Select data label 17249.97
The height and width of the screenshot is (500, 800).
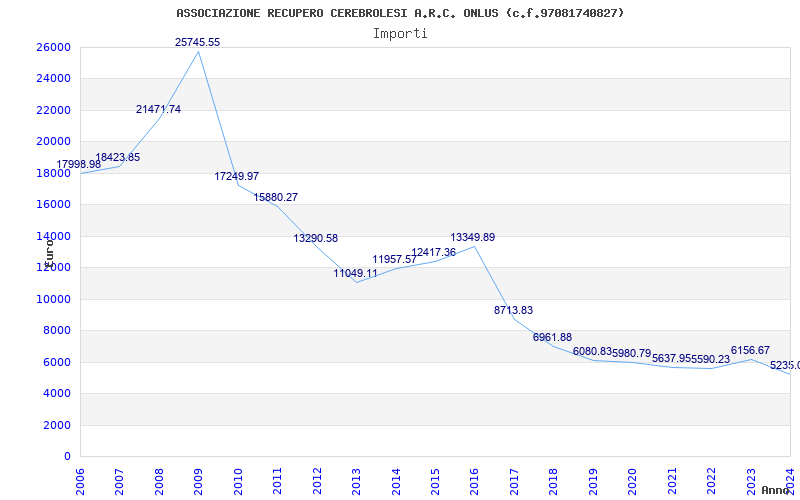coord(237,176)
